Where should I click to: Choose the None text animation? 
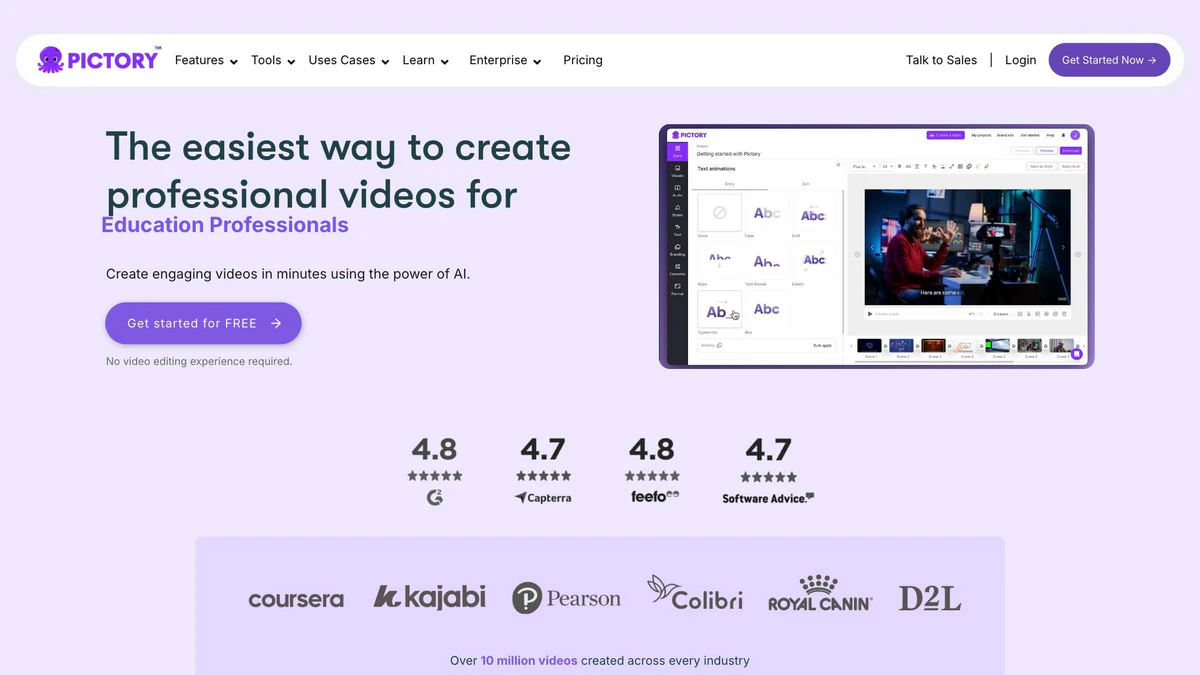point(719,212)
